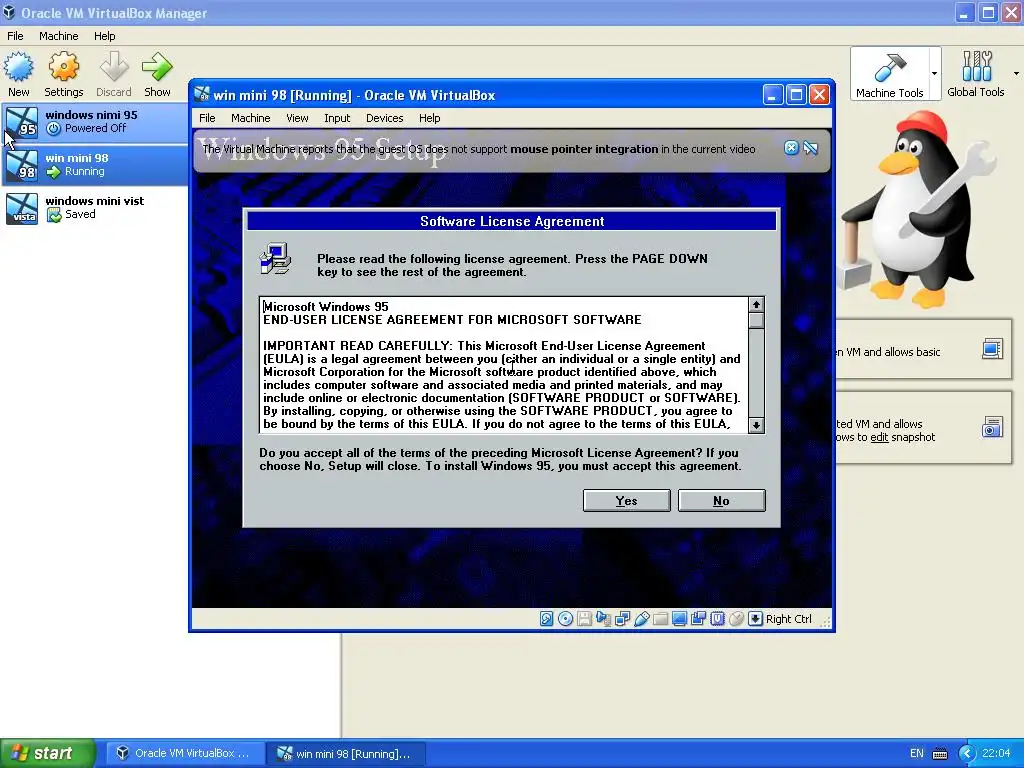Click optical drive status bar icon

pyautogui.click(x=566, y=618)
